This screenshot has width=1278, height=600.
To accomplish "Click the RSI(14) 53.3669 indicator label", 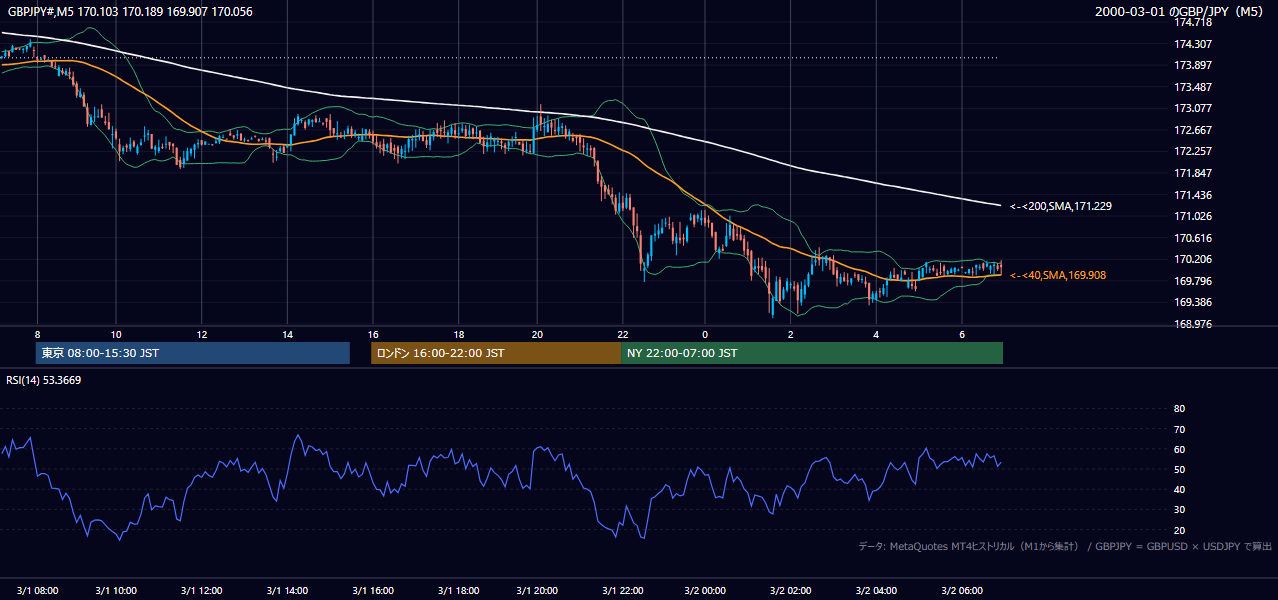I will click(44, 380).
